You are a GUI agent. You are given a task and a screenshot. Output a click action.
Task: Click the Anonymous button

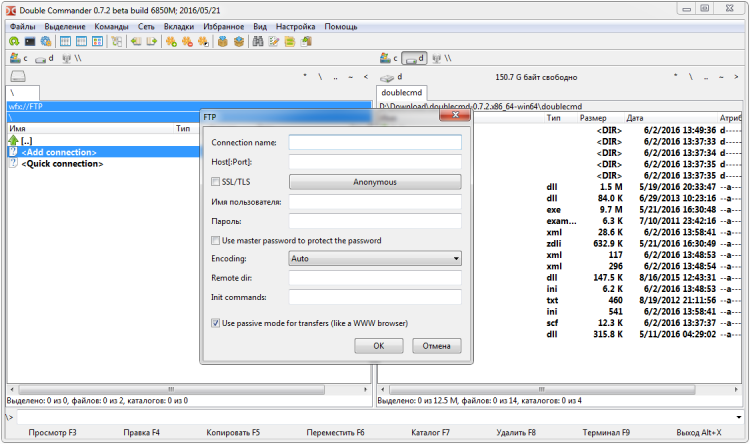(375, 182)
